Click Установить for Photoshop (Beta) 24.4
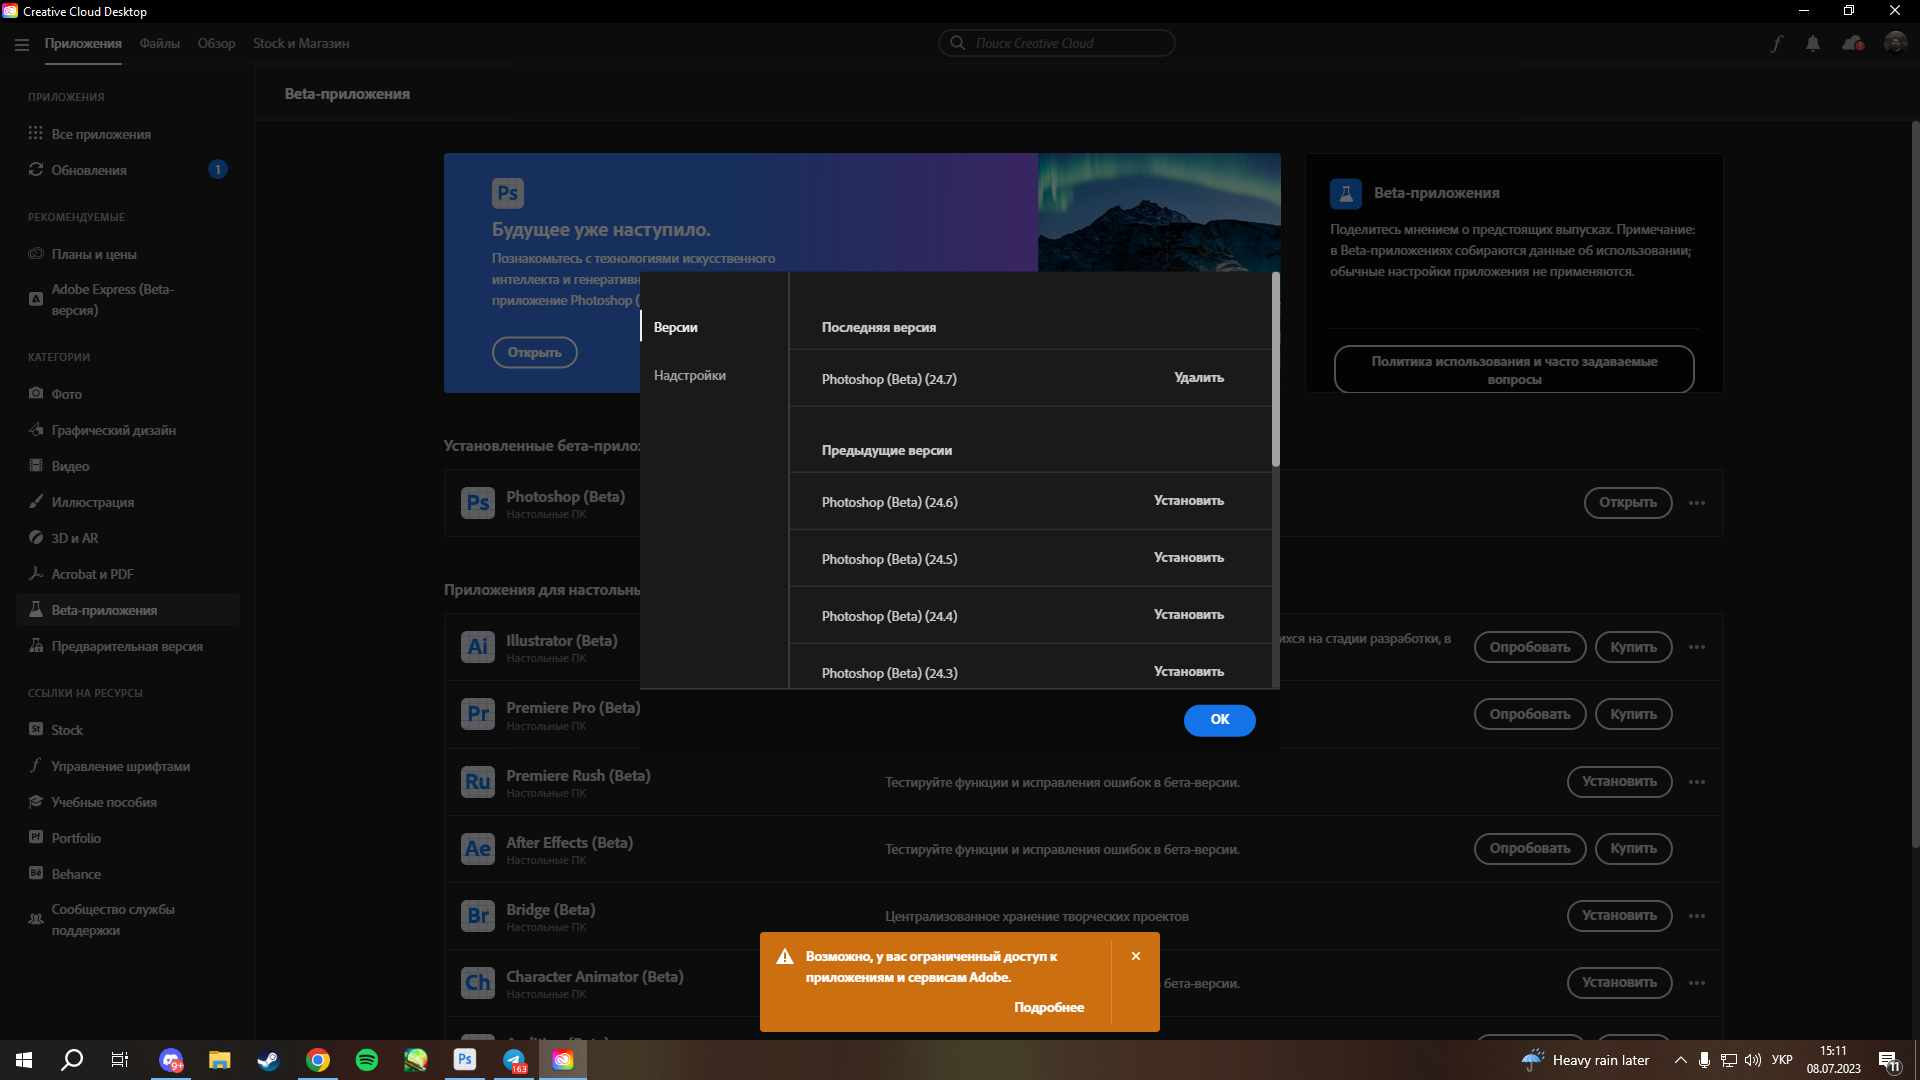This screenshot has width=1920, height=1080. (x=1189, y=615)
